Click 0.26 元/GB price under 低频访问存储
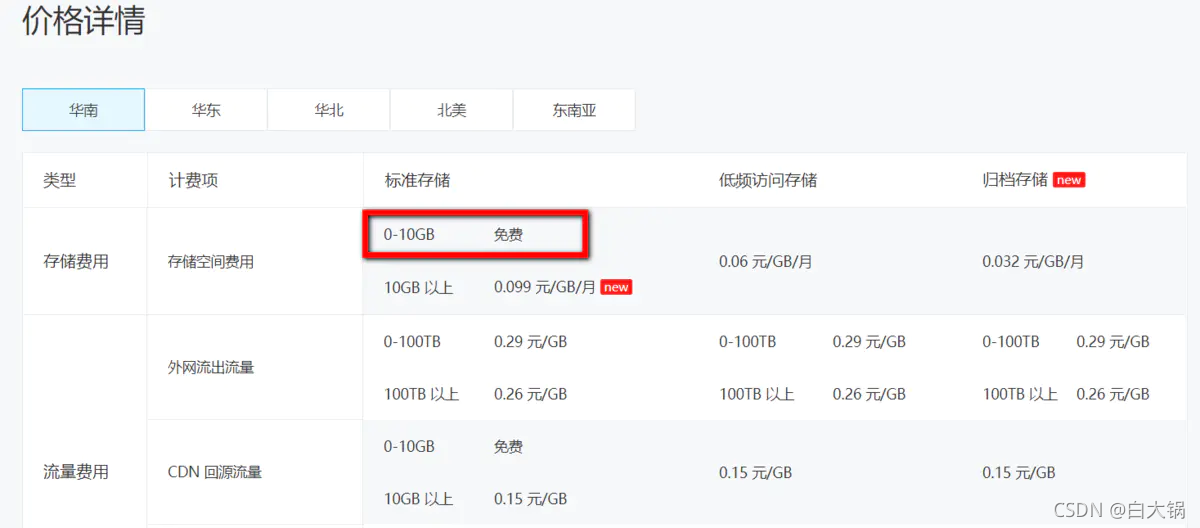Image resolution: width=1200 pixels, height=528 pixels. (x=869, y=394)
